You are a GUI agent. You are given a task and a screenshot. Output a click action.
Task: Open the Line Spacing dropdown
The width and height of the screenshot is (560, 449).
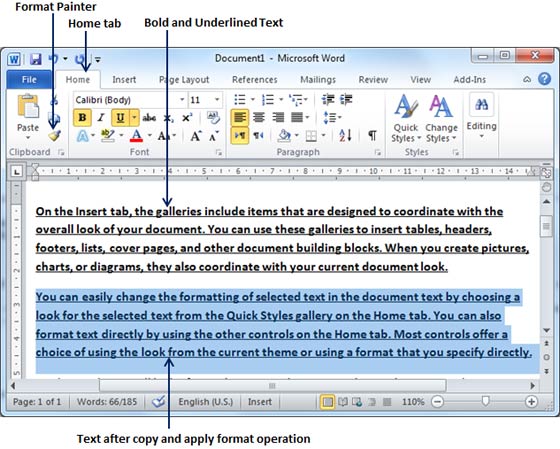332,117
